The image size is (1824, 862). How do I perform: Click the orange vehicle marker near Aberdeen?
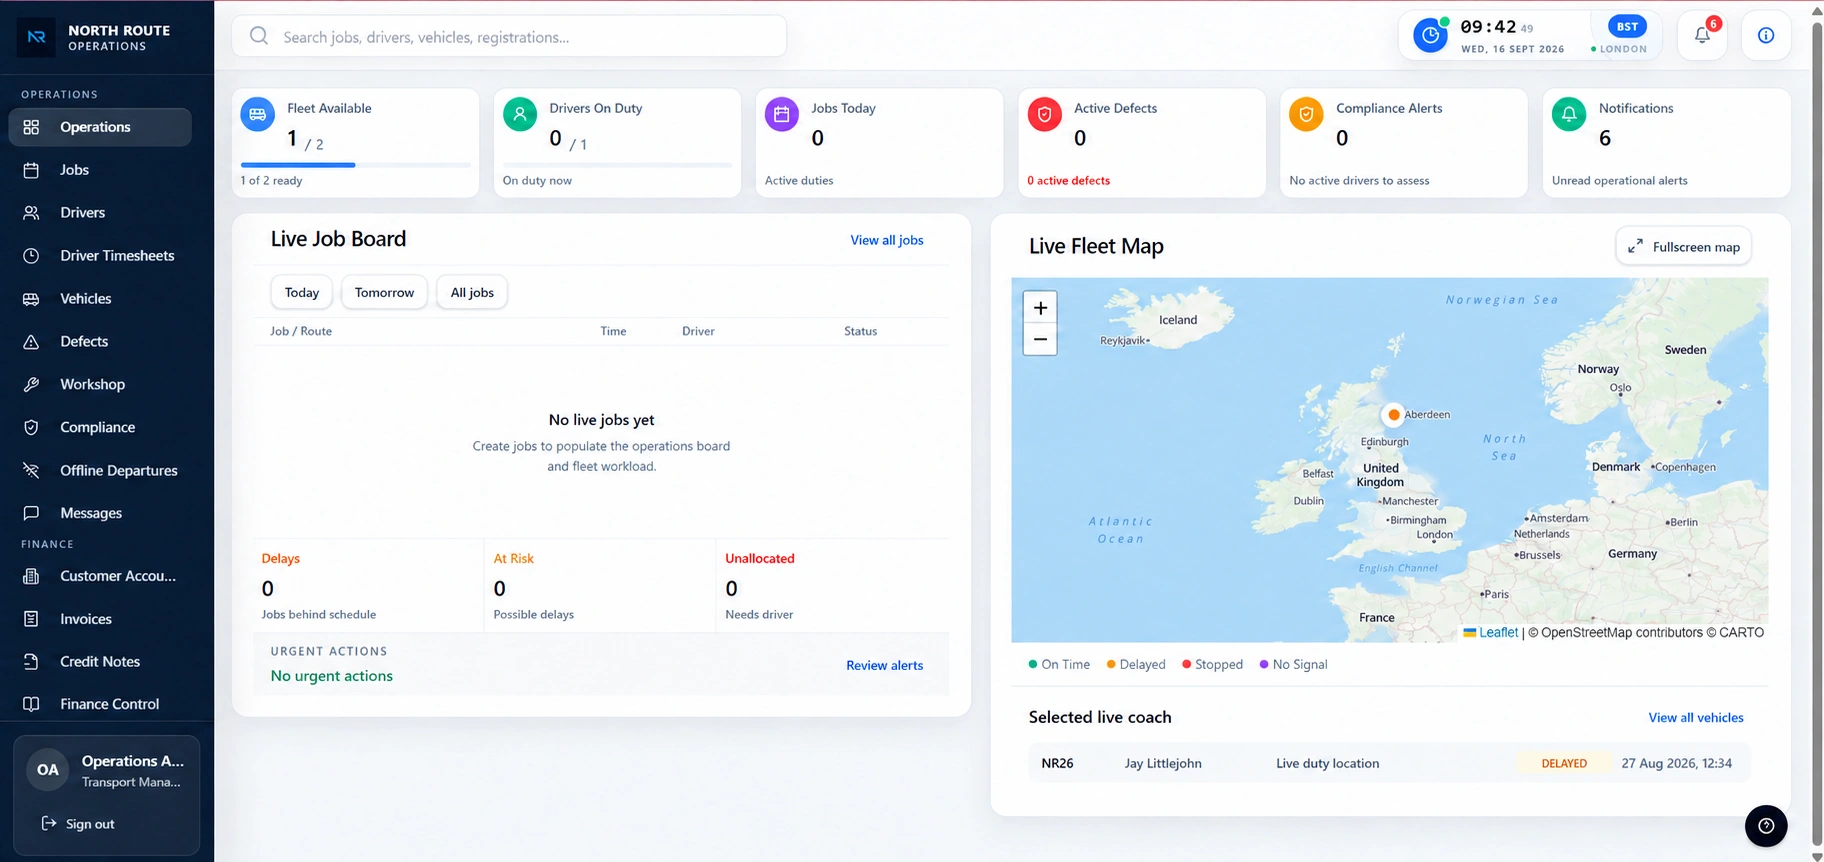[1394, 414]
